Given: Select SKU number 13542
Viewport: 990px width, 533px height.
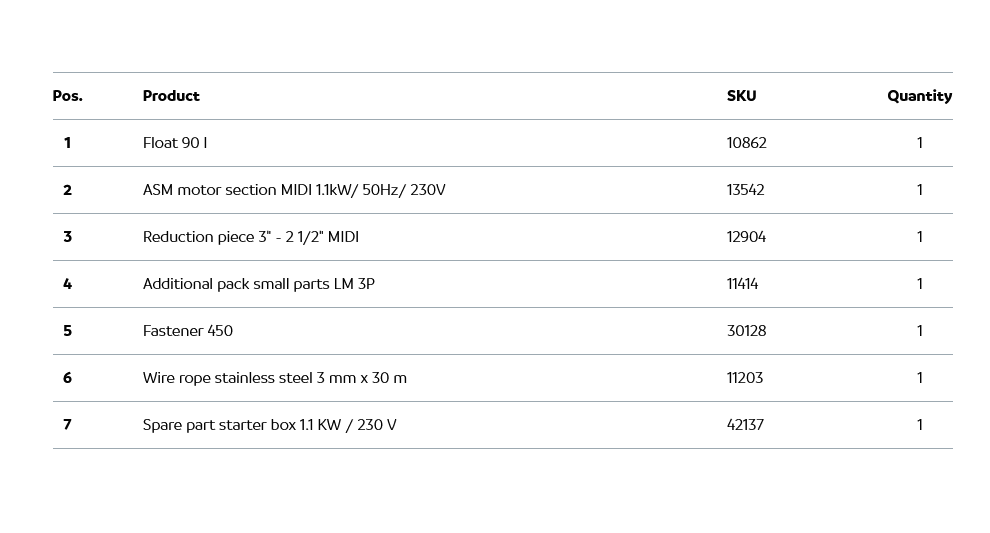Looking at the screenshot, I should coord(745,190).
